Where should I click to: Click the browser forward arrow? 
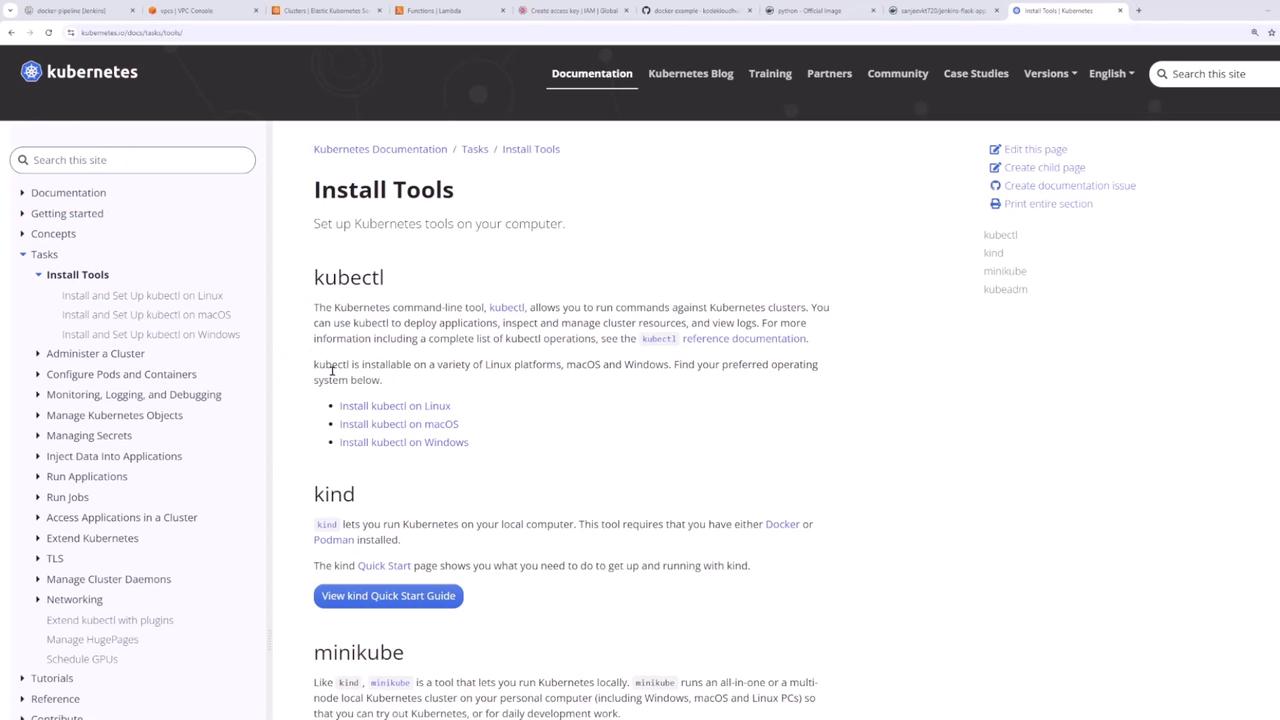tap(30, 32)
